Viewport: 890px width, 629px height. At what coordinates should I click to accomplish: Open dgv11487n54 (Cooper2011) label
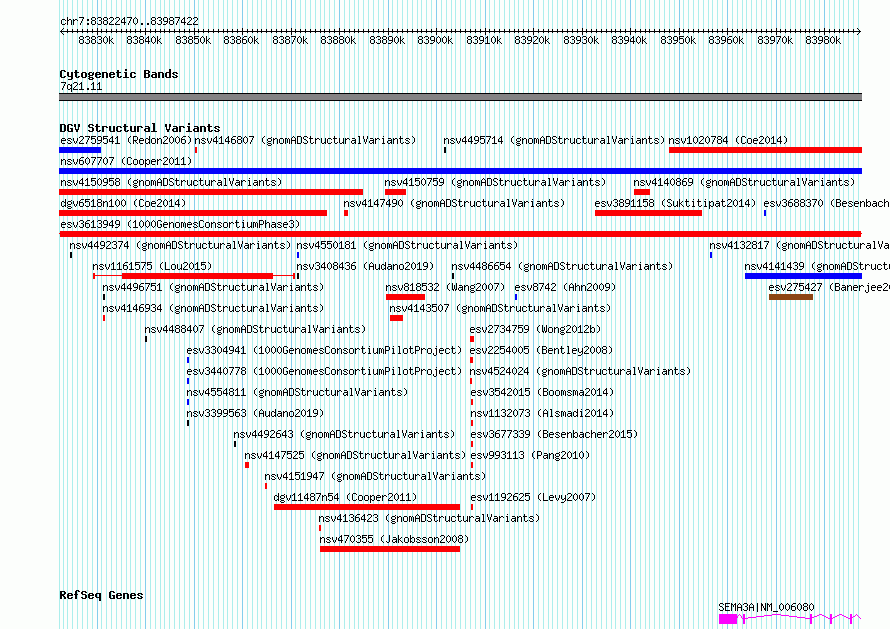tap(345, 497)
